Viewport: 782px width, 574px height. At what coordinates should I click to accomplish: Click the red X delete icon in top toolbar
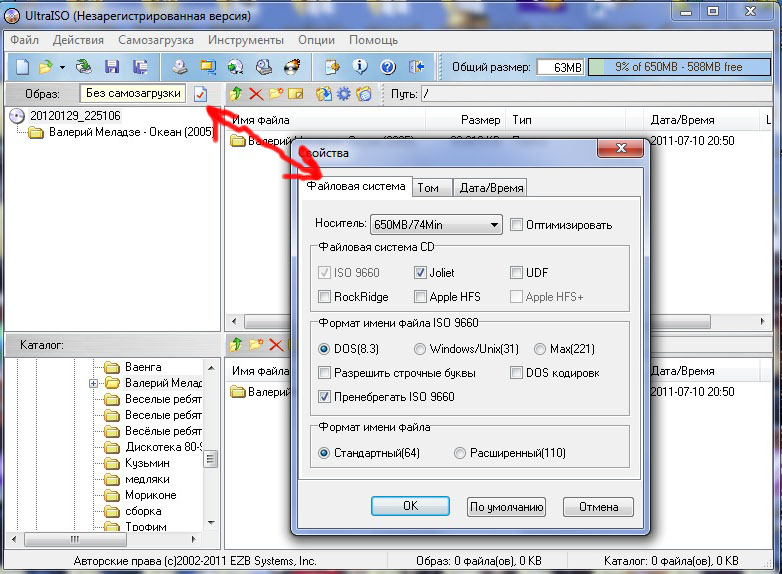256,94
